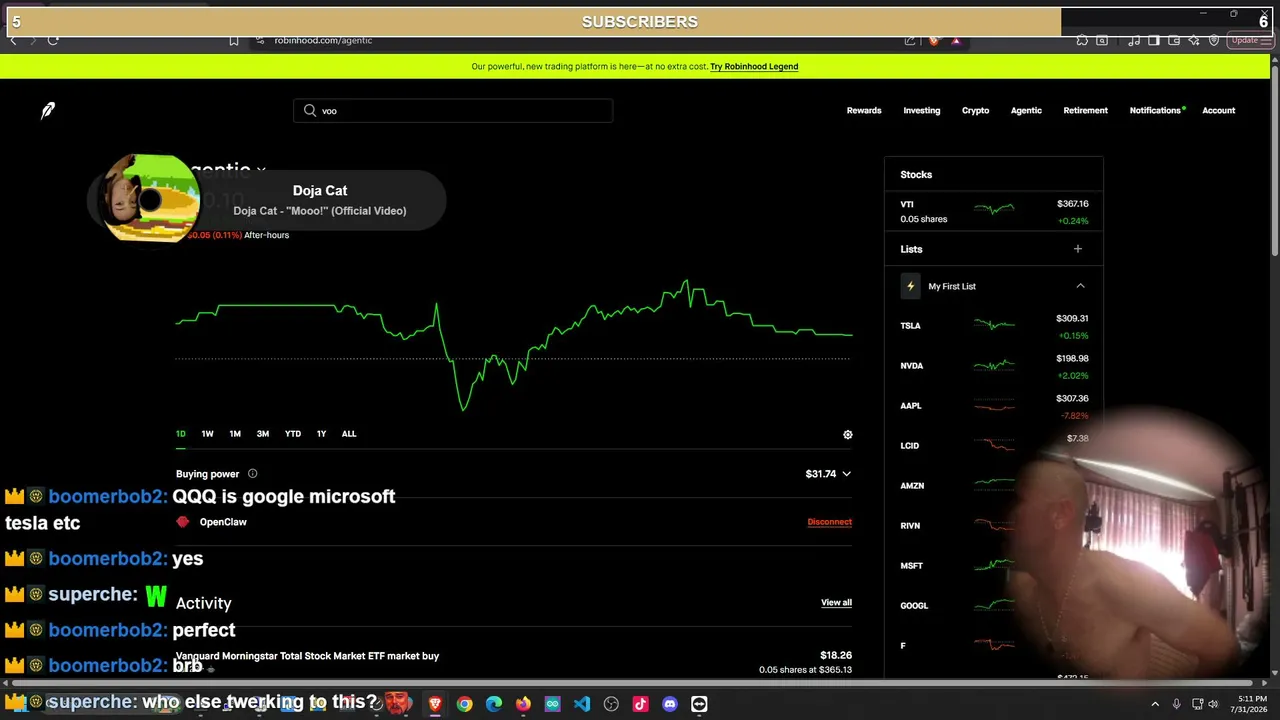Open Brave browser from the taskbar
Screen dimensions: 1280x720
(435, 704)
